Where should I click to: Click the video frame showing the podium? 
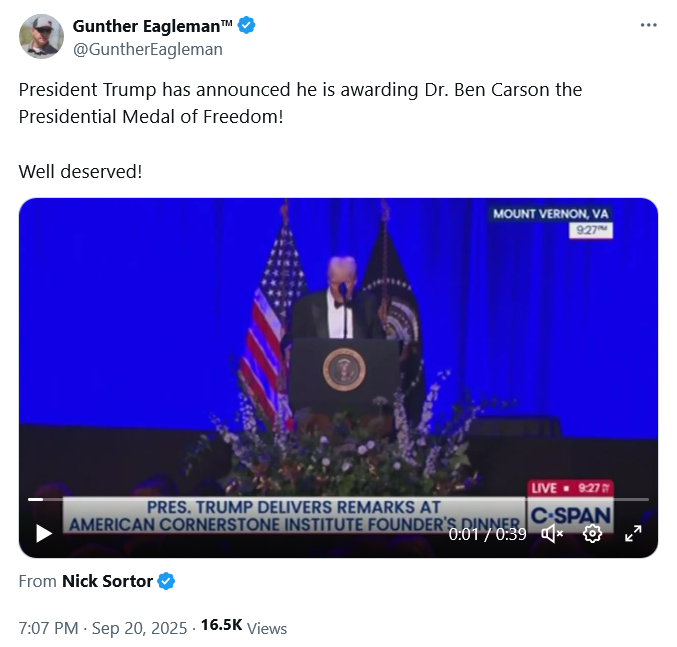338,345
